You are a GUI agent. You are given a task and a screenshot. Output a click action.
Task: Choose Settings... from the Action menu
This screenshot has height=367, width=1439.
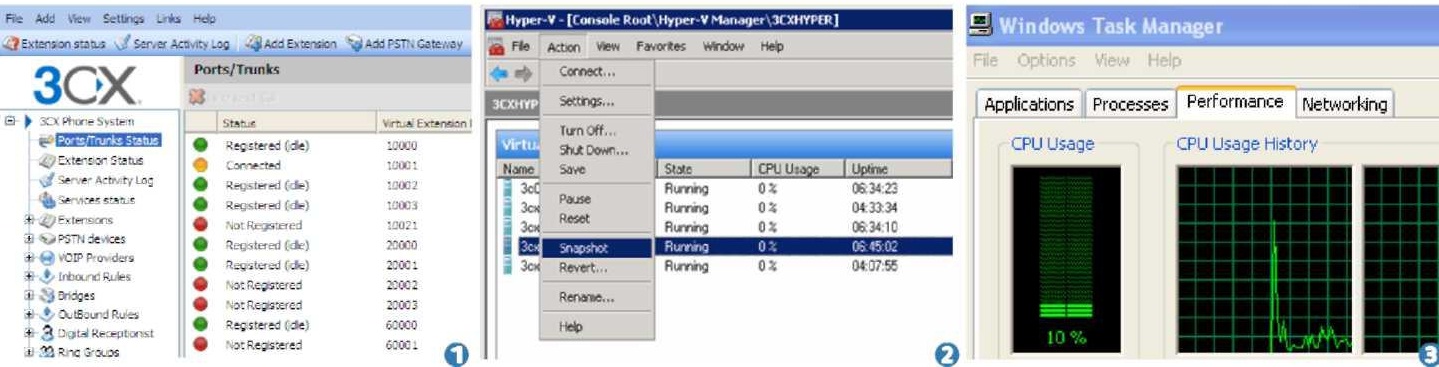click(597, 101)
